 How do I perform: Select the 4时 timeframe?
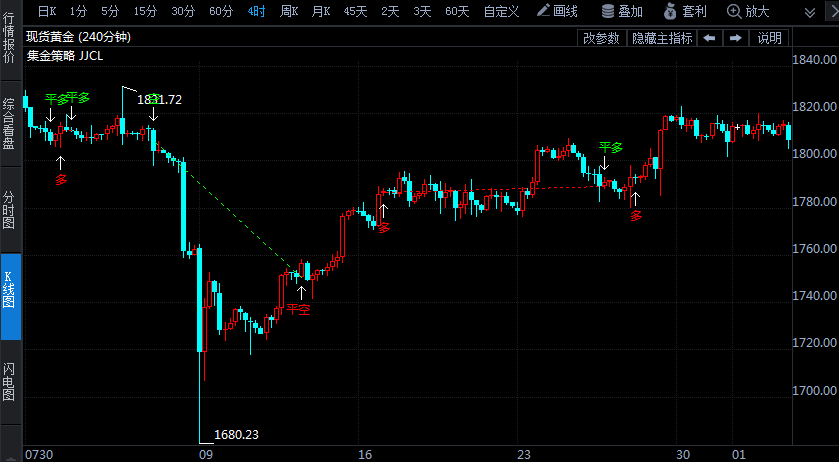pyautogui.click(x=256, y=11)
